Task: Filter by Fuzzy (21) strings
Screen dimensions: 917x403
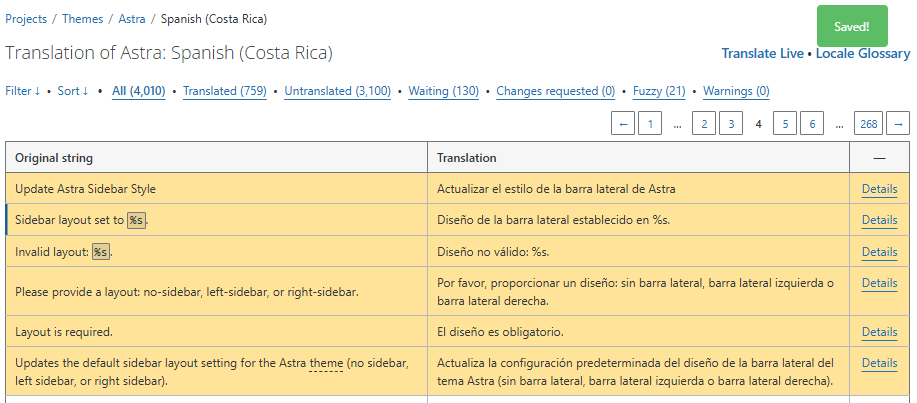Action: tap(659, 91)
